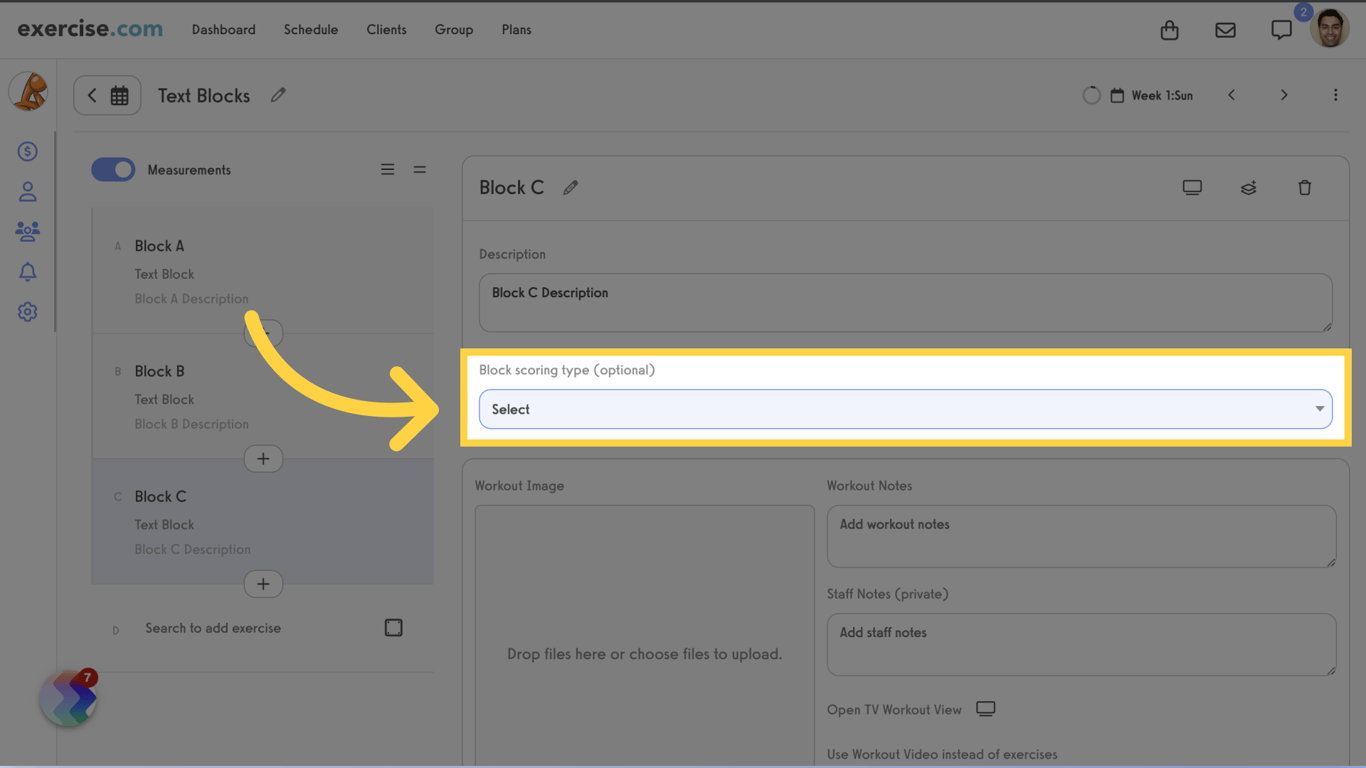This screenshot has height=768, width=1366.
Task: Open the mail envelope icon in the header
Action: point(1225,29)
